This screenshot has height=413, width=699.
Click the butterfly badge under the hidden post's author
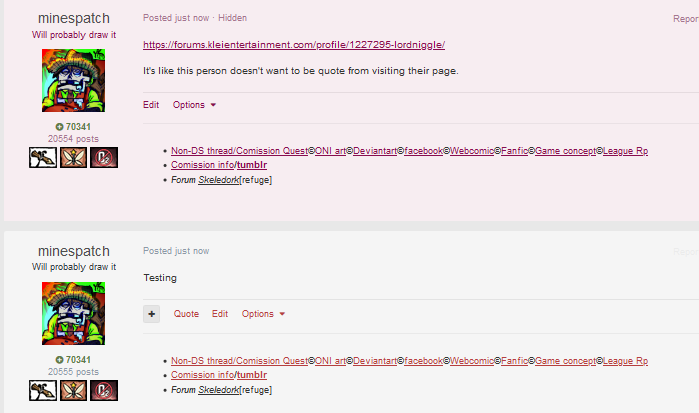pyautogui.click(x=73, y=158)
